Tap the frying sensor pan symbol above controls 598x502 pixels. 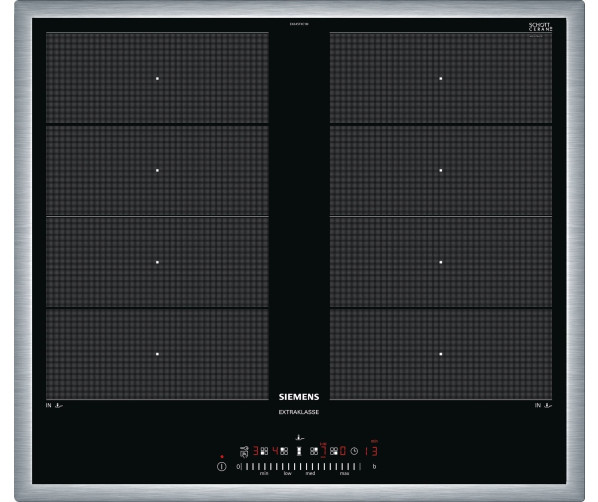[300, 438]
